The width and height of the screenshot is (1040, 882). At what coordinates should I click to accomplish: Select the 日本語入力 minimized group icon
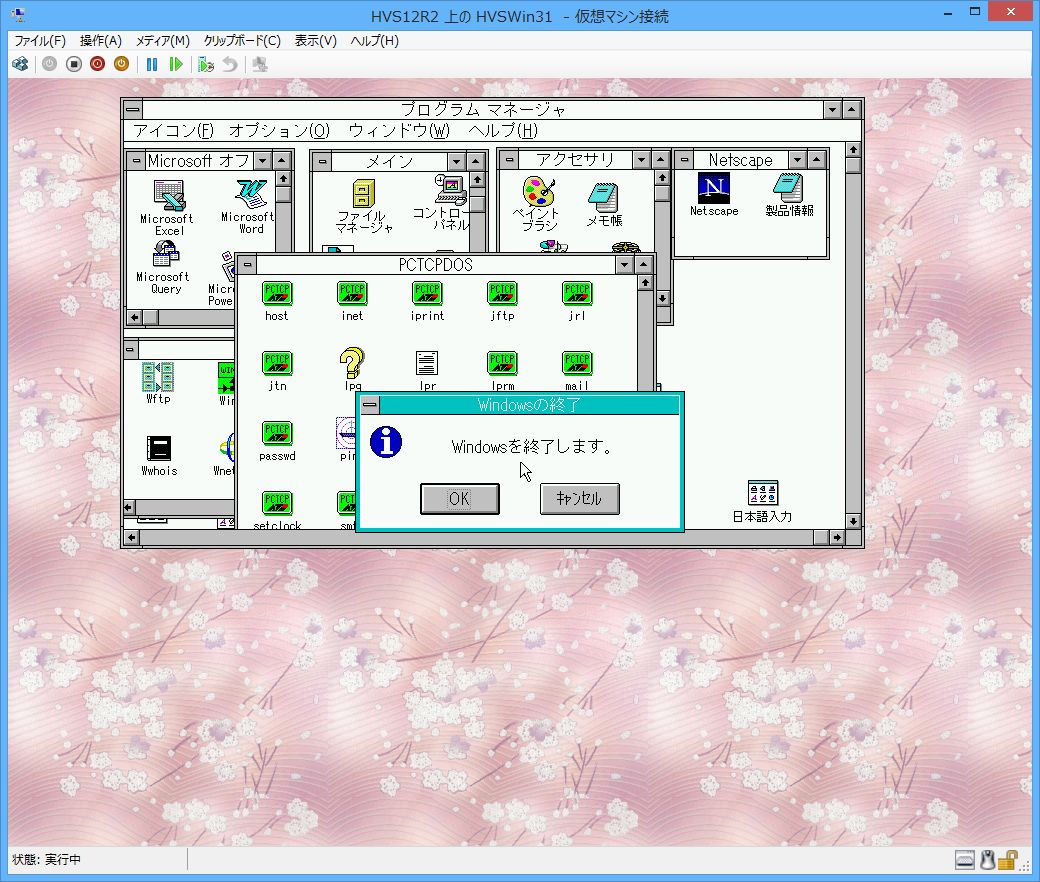point(762,502)
